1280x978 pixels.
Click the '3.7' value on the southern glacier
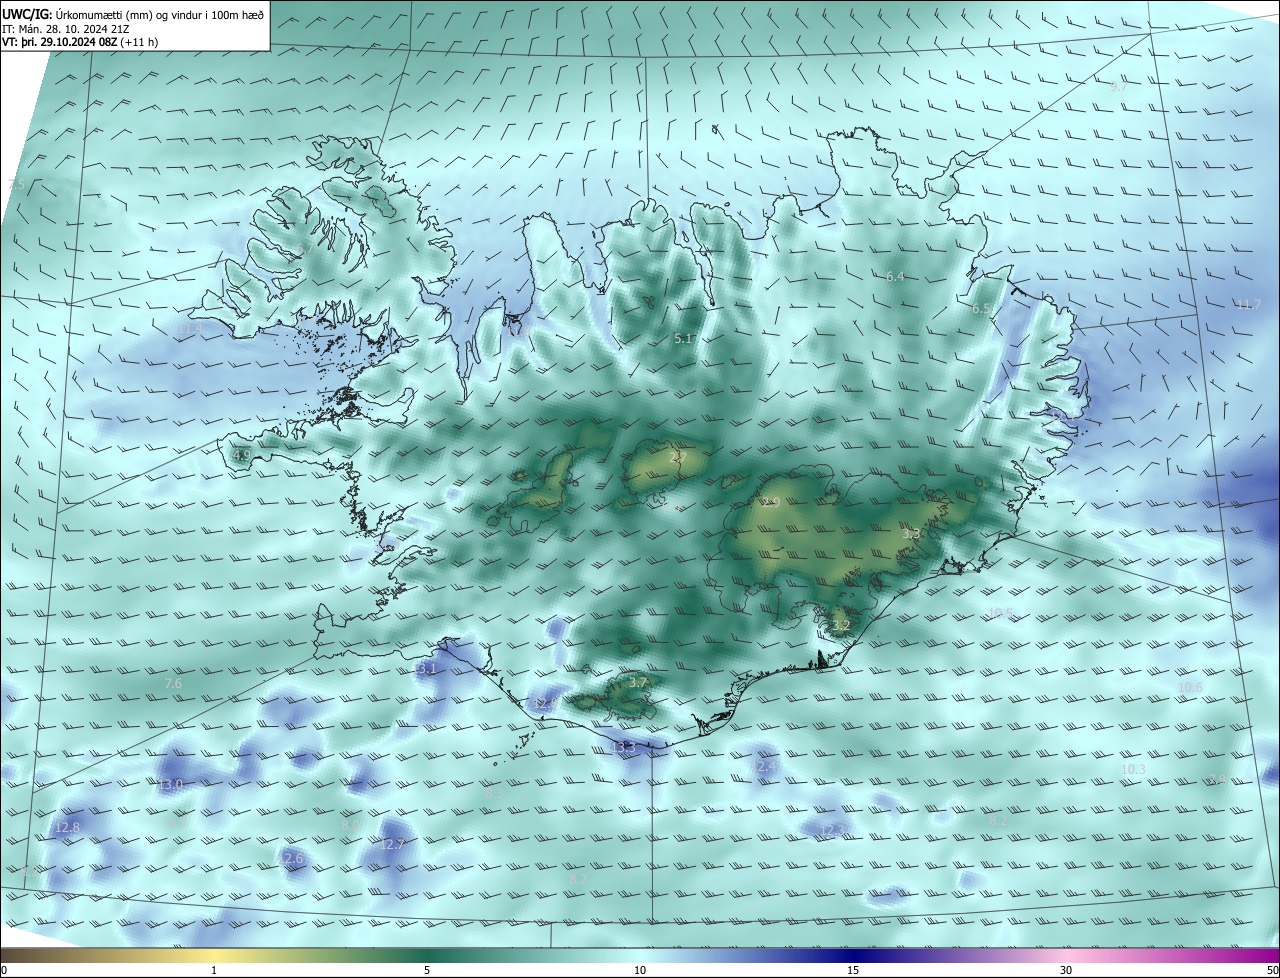[639, 682]
